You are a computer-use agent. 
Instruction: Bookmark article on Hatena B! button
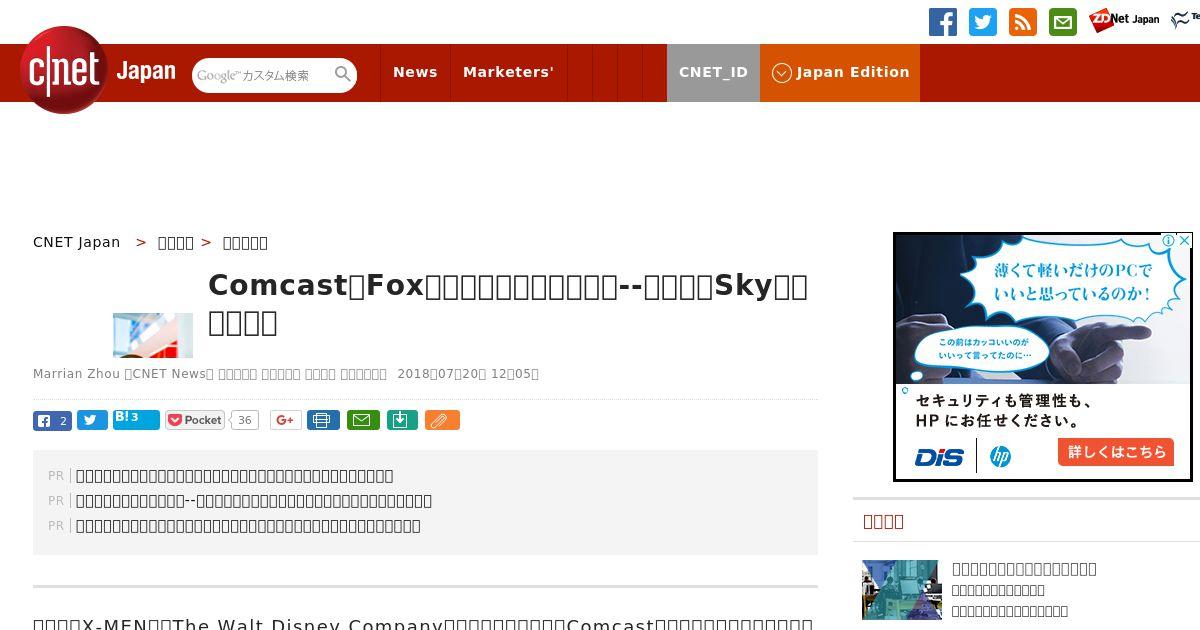click(136, 420)
